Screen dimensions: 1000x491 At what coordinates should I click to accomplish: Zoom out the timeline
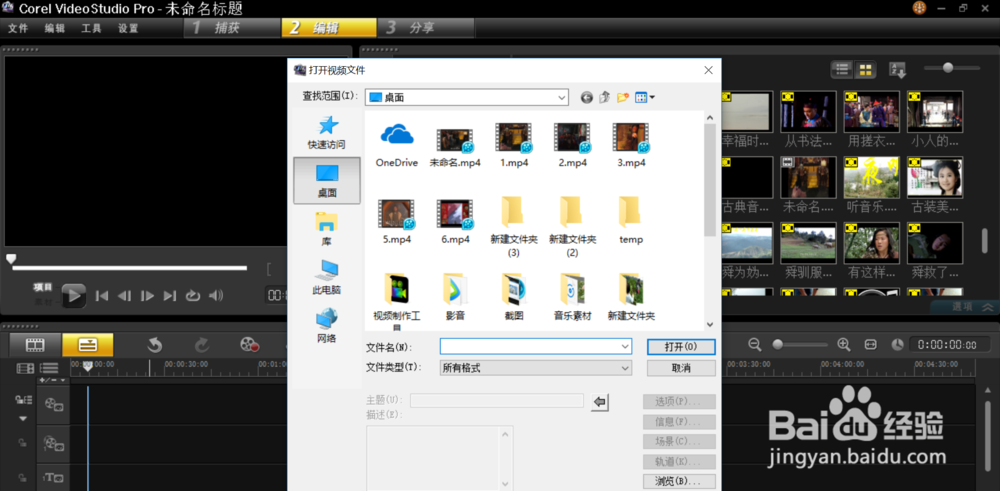(755, 344)
